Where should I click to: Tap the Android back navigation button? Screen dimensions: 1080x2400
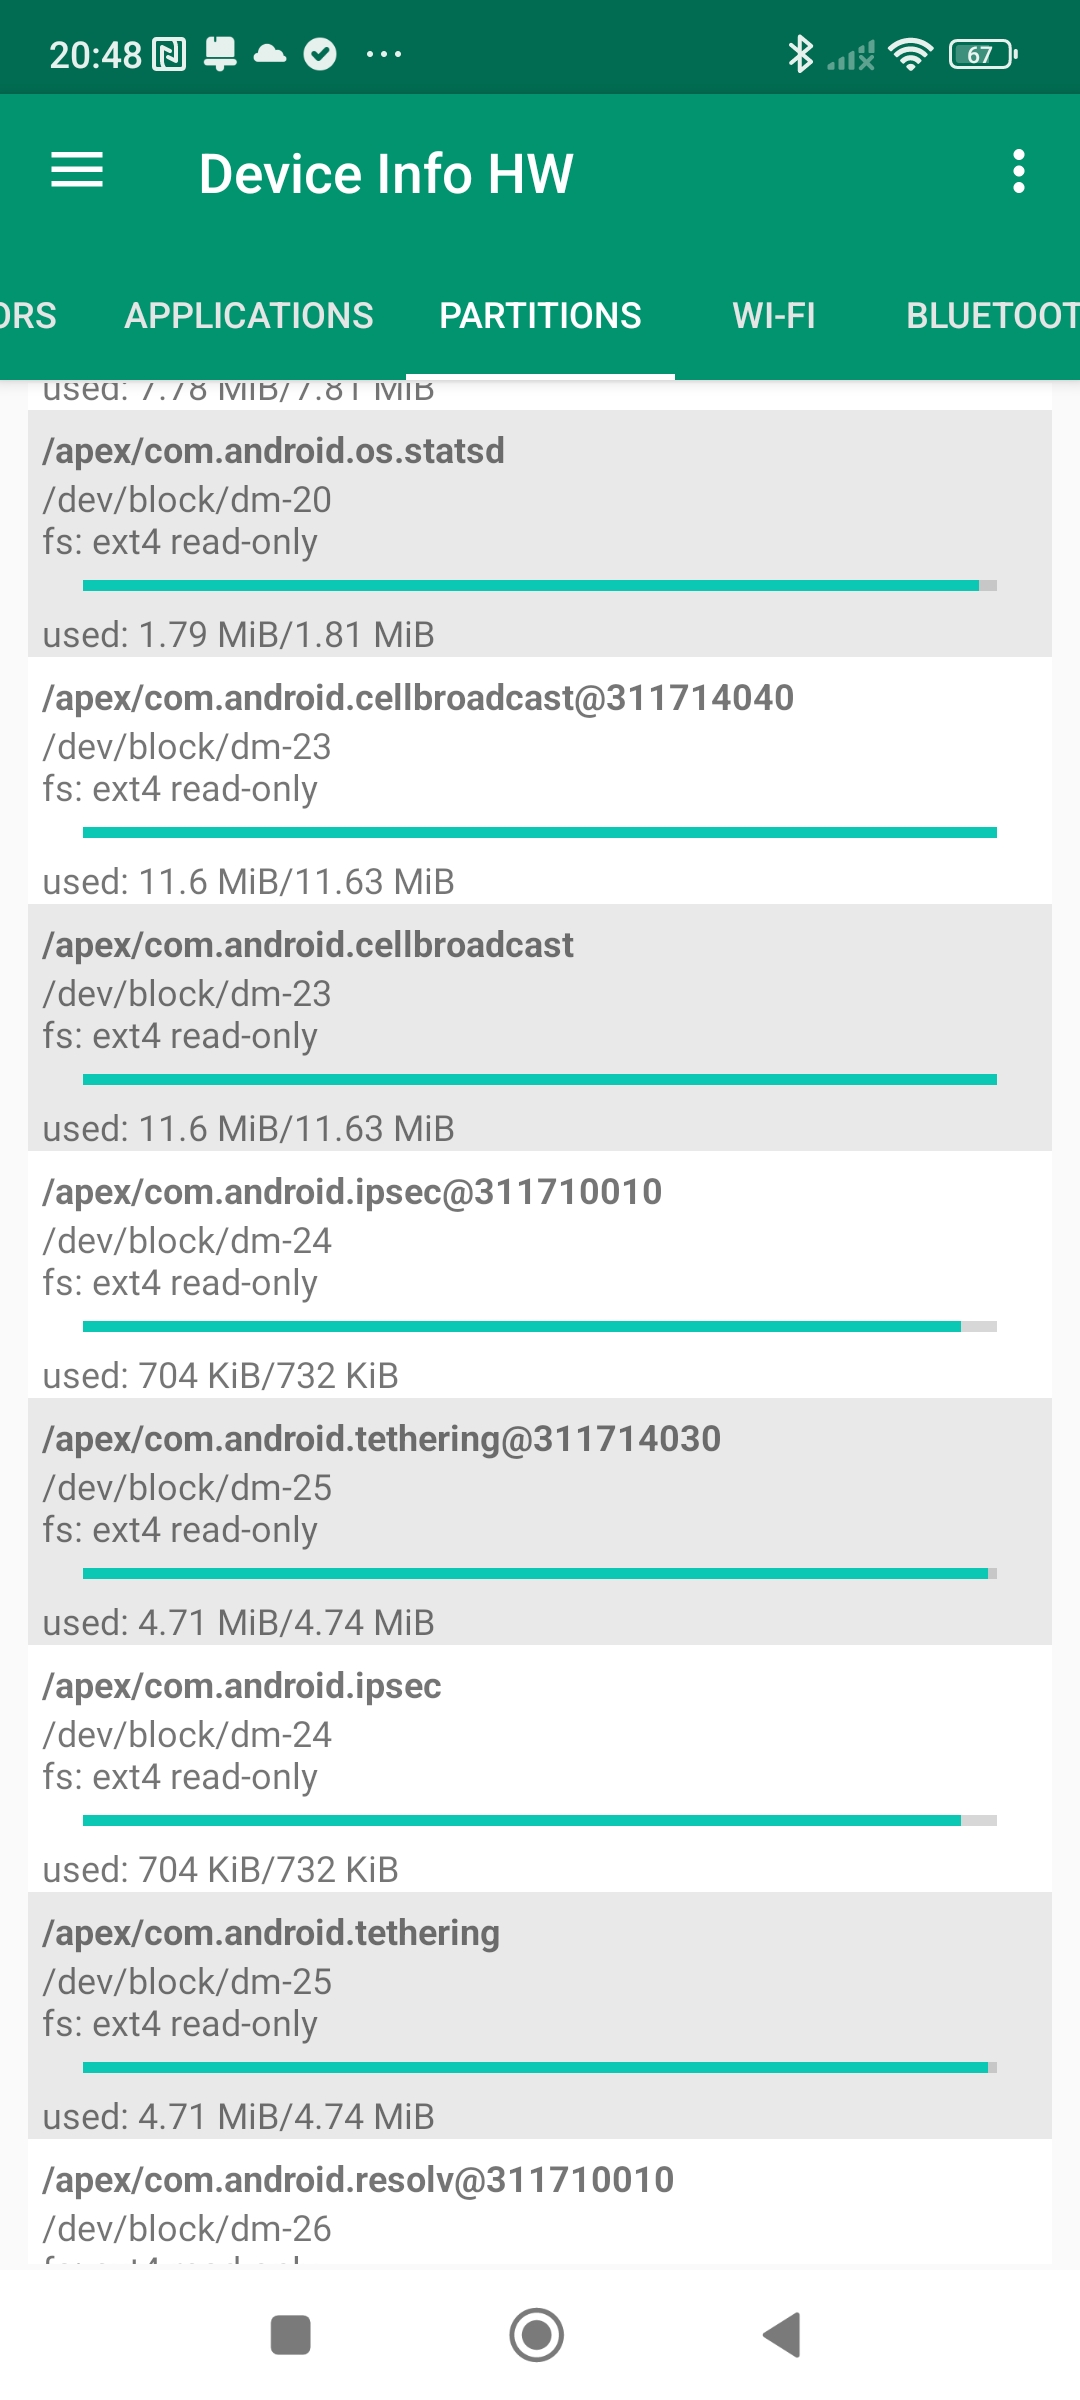pos(782,2335)
